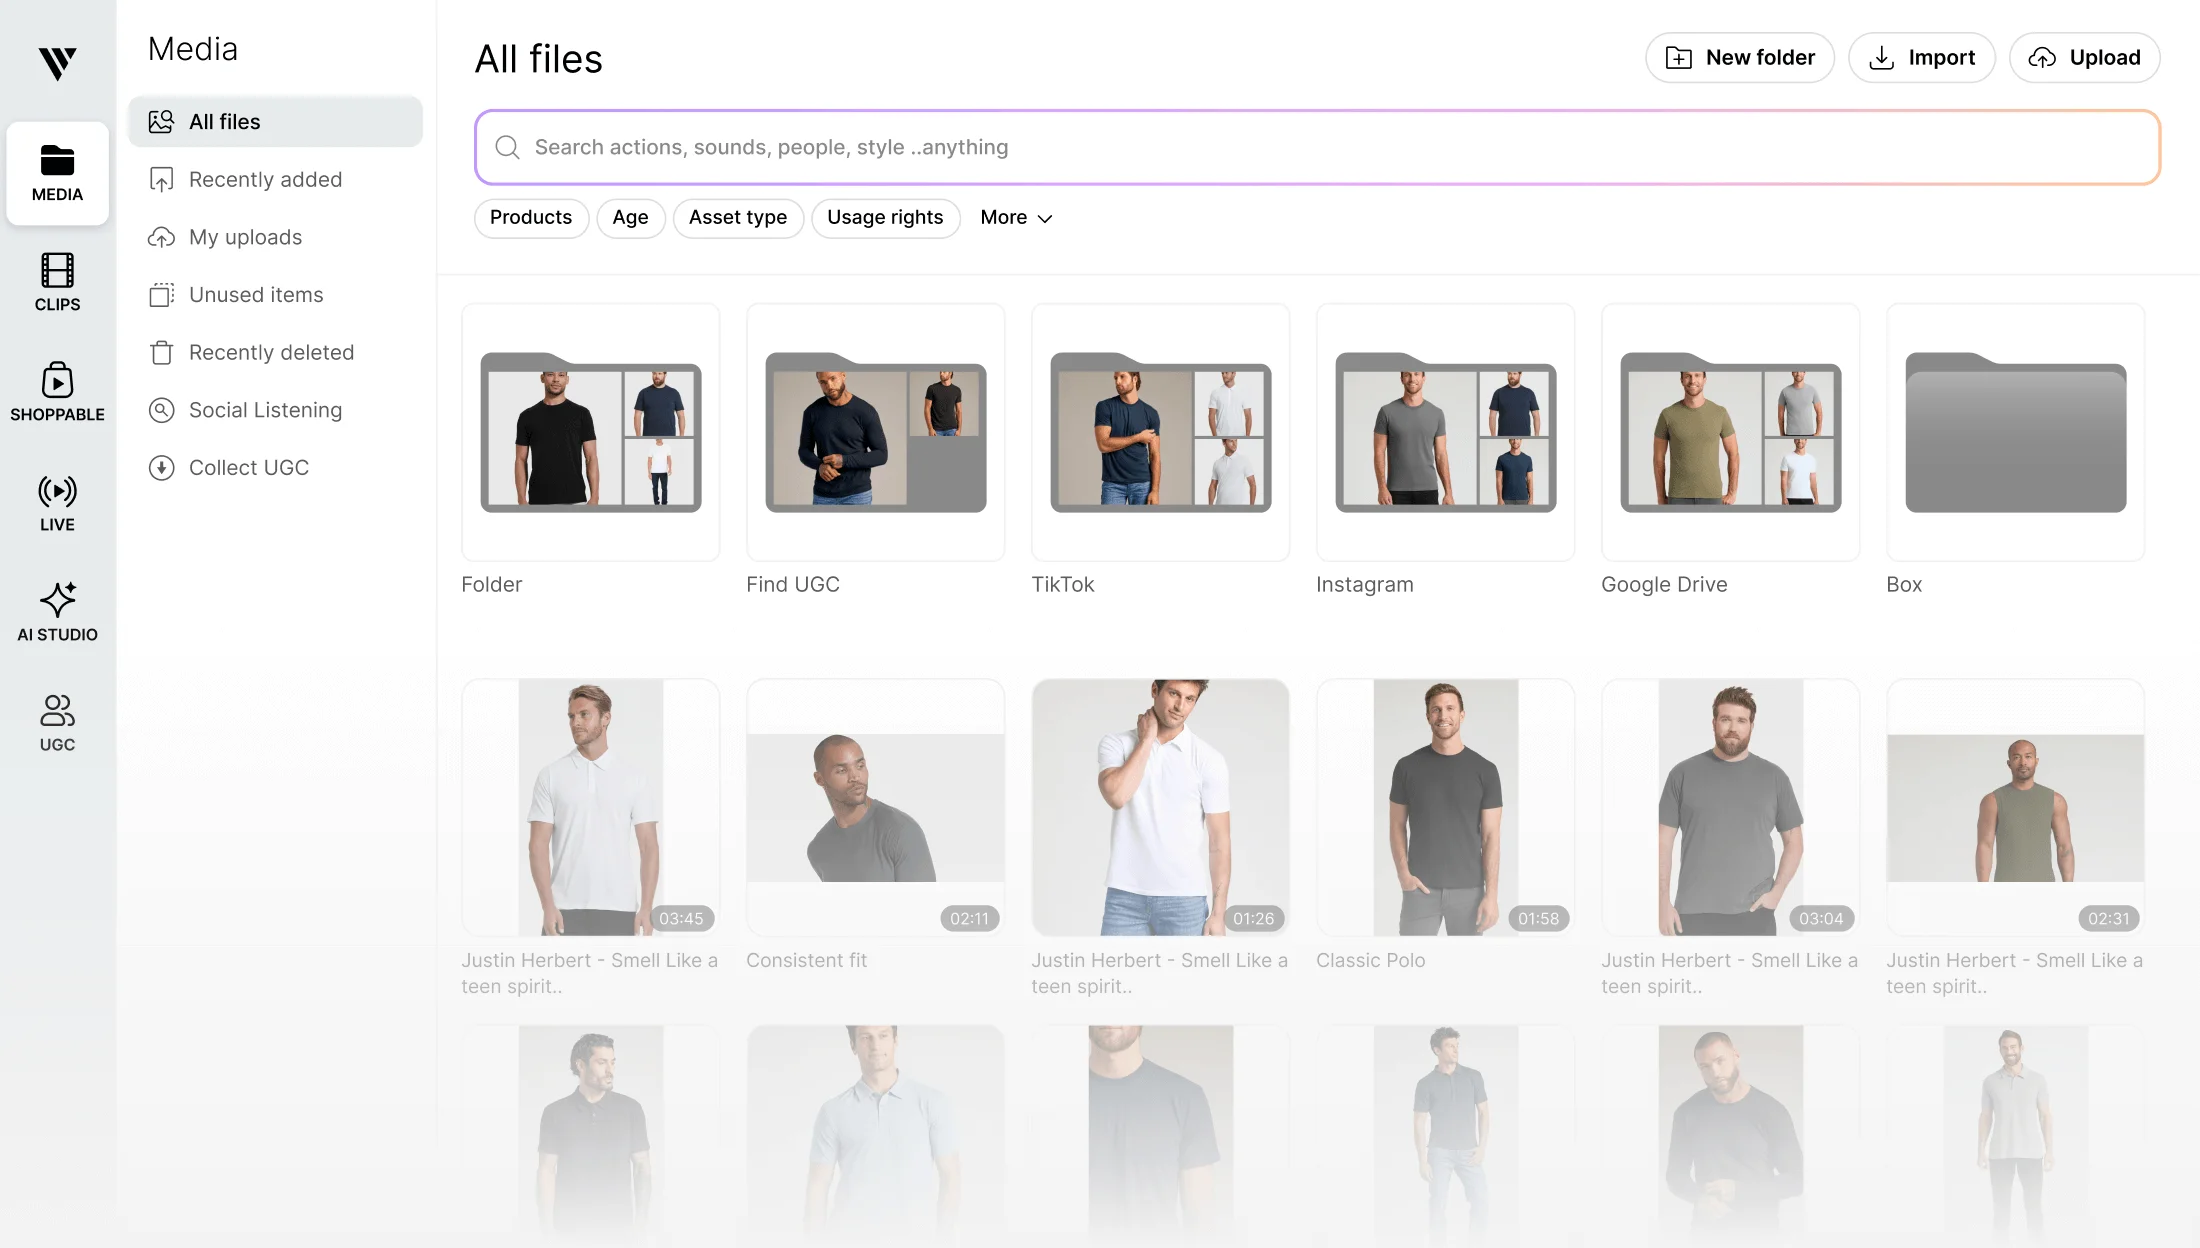Select All files view

[223, 121]
